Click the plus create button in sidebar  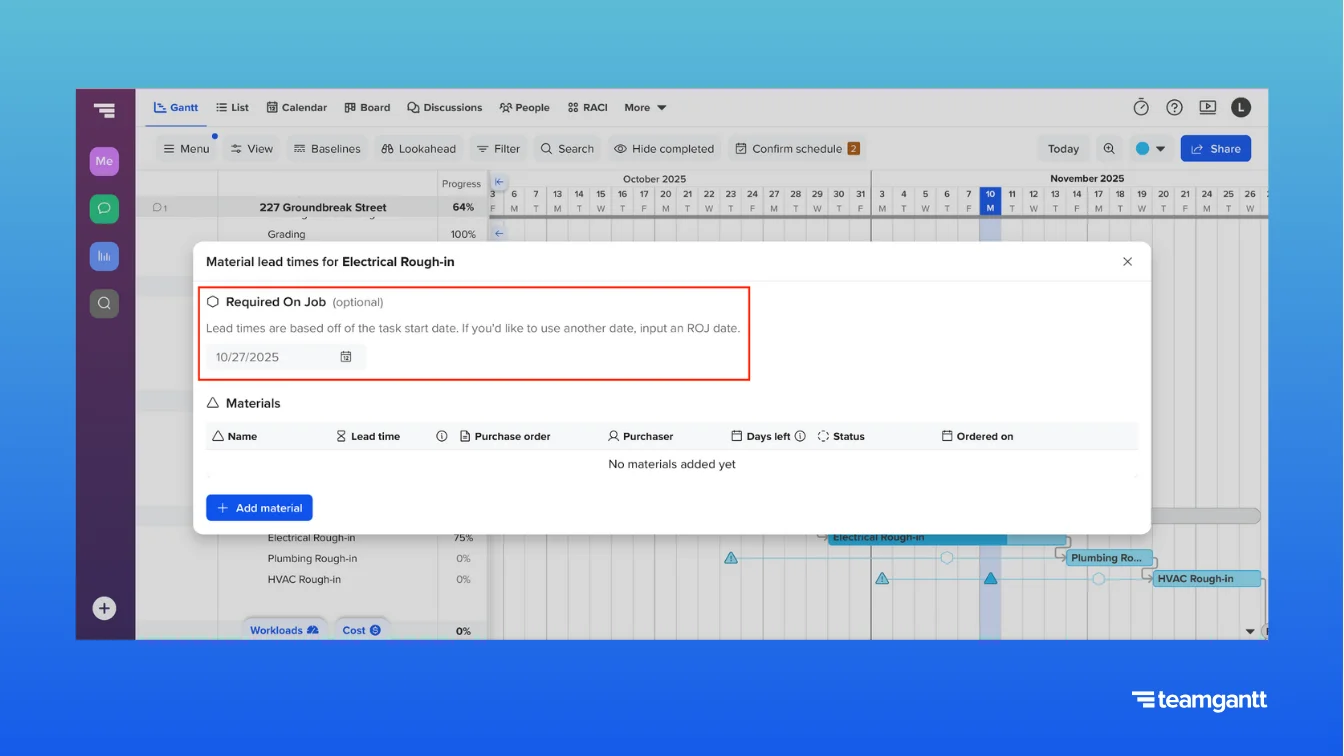(x=104, y=608)
